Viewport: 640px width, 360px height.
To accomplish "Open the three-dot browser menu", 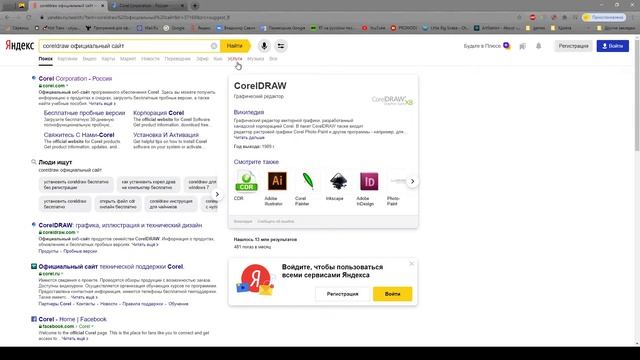I will [633, 17].
